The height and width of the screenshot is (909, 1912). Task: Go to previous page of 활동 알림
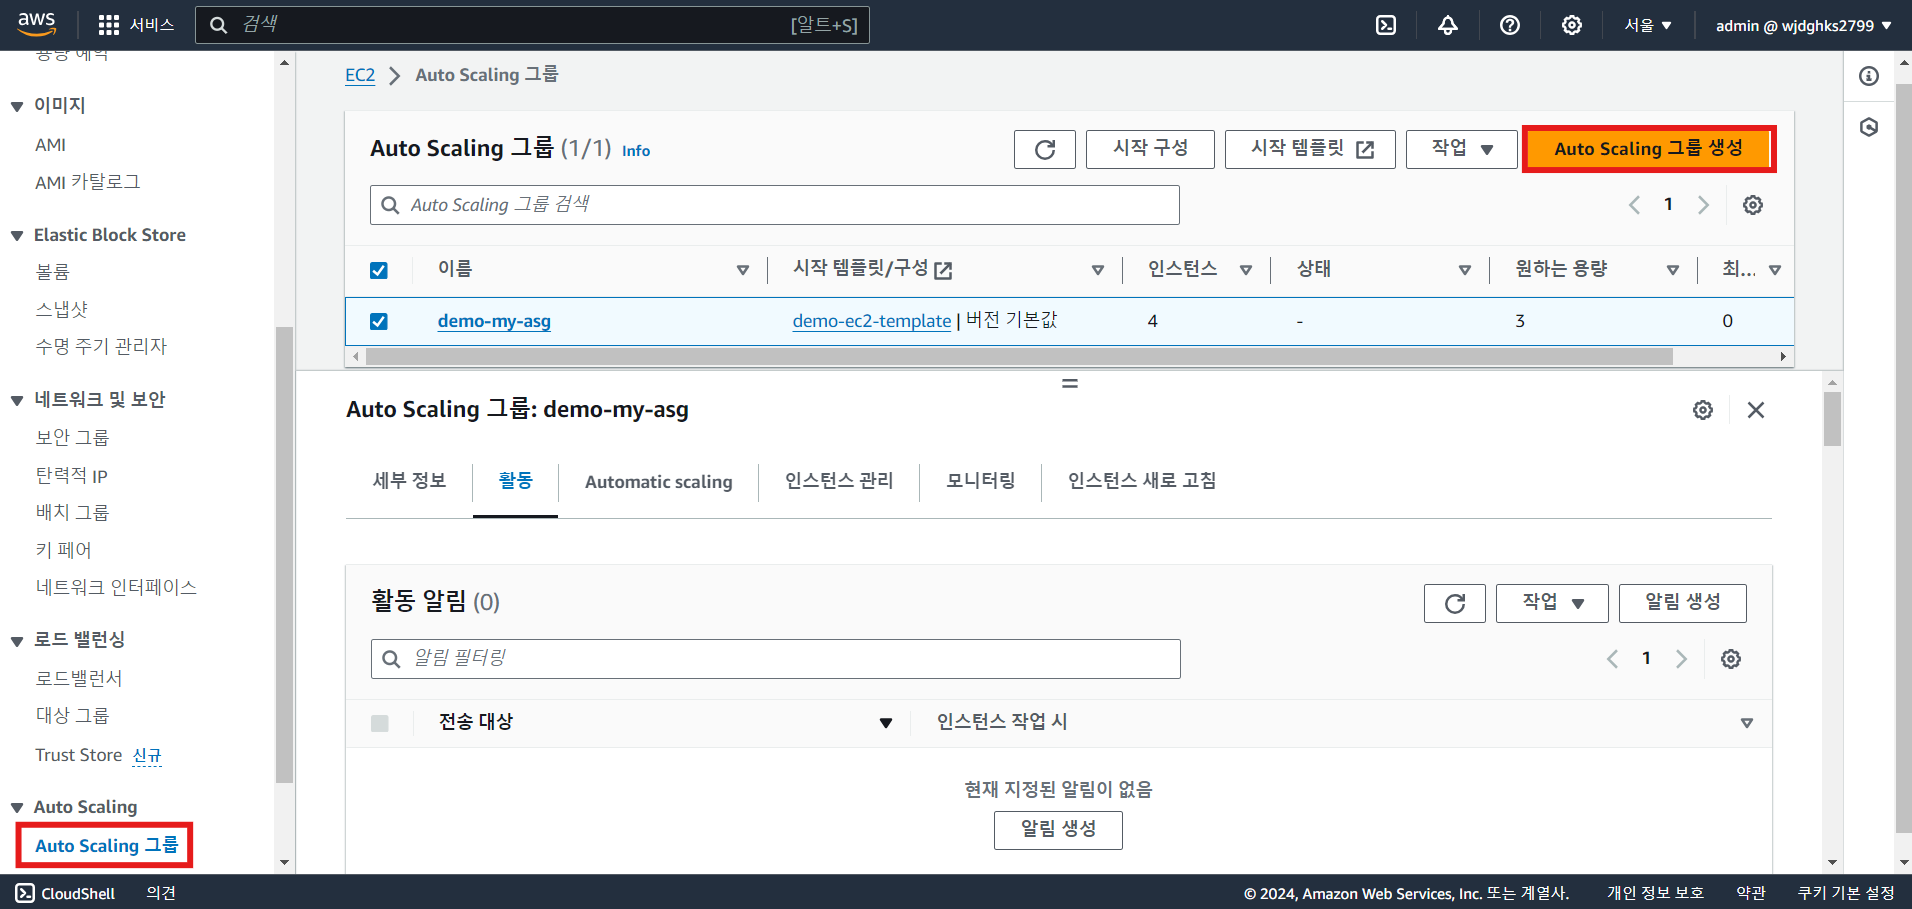coord(1612,659)
